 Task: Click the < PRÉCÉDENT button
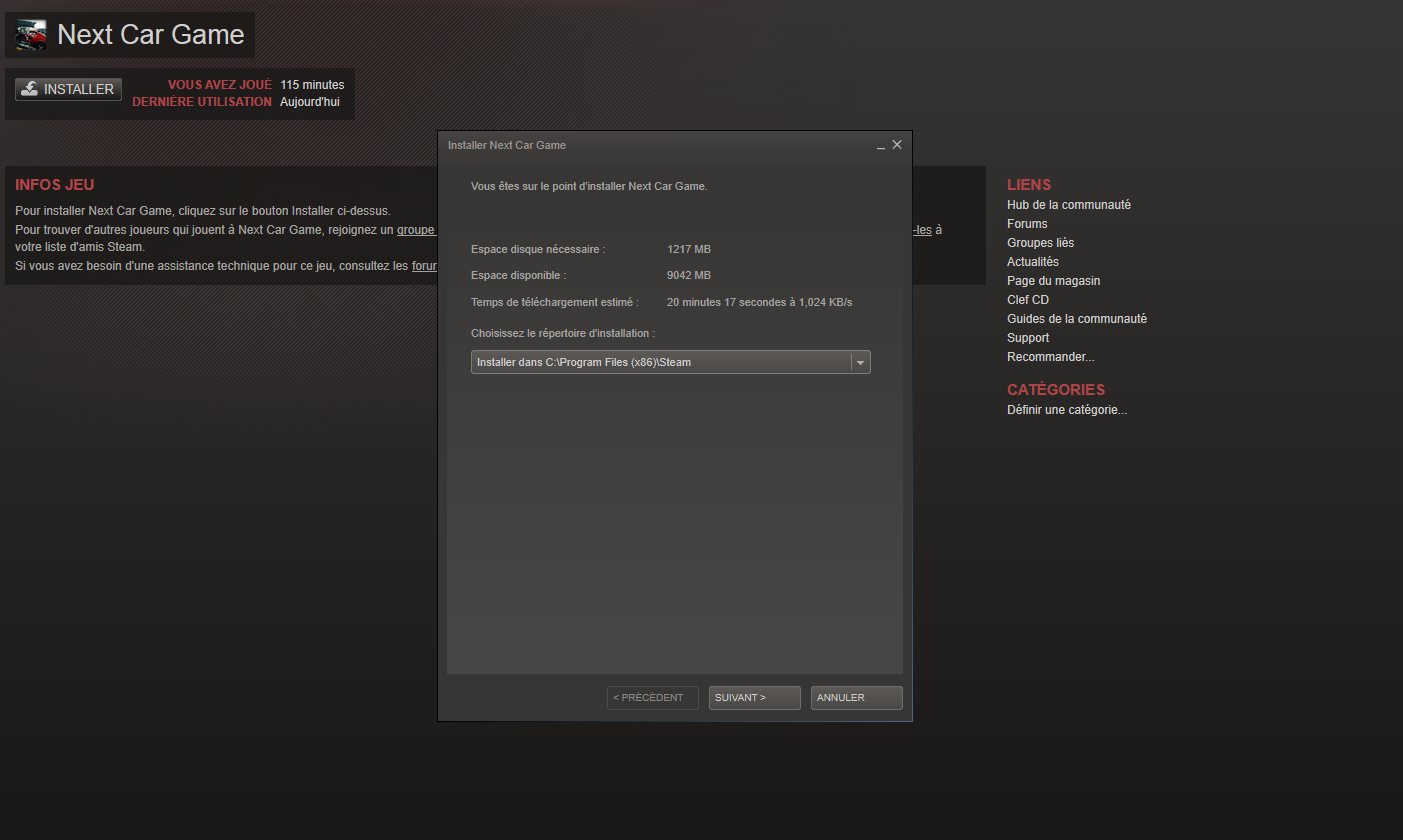652,698
